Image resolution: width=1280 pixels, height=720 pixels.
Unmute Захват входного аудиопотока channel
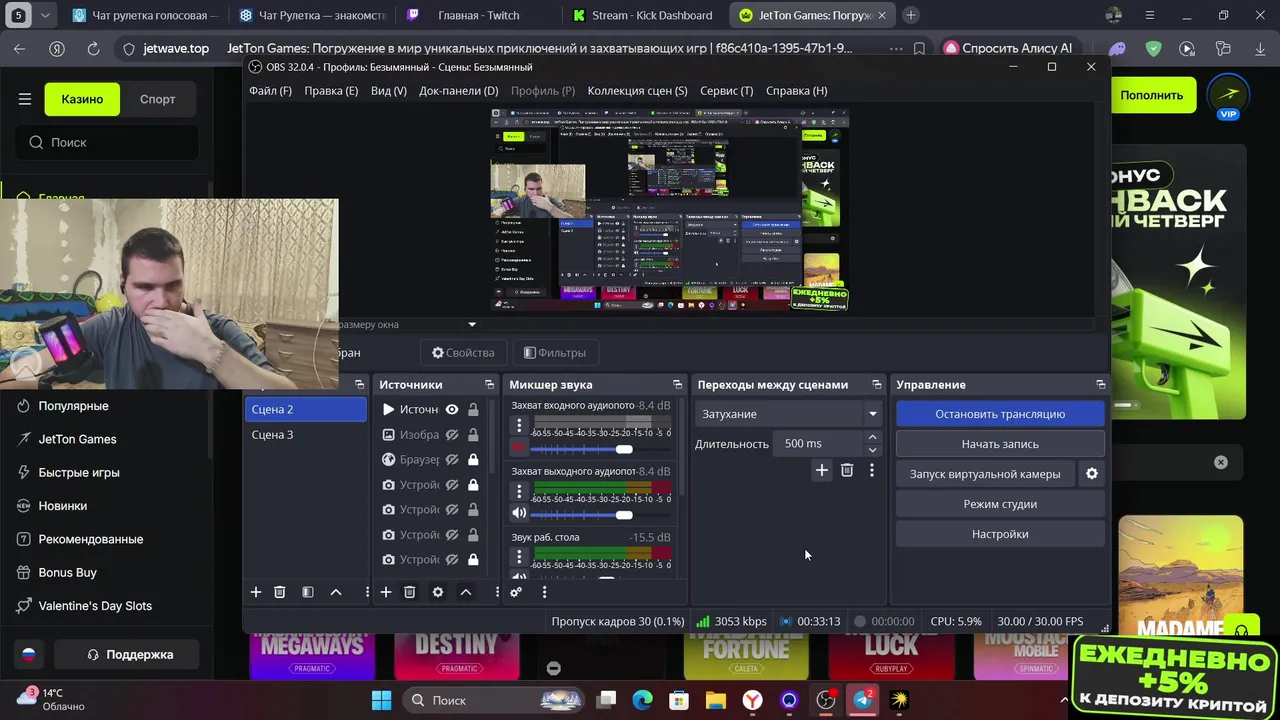tap(519, 448)
